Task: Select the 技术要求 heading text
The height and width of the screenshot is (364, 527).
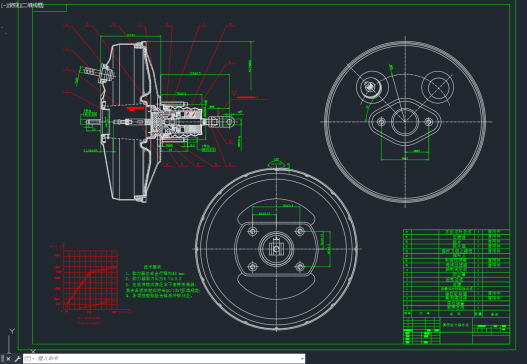Action: pos(152,267)
